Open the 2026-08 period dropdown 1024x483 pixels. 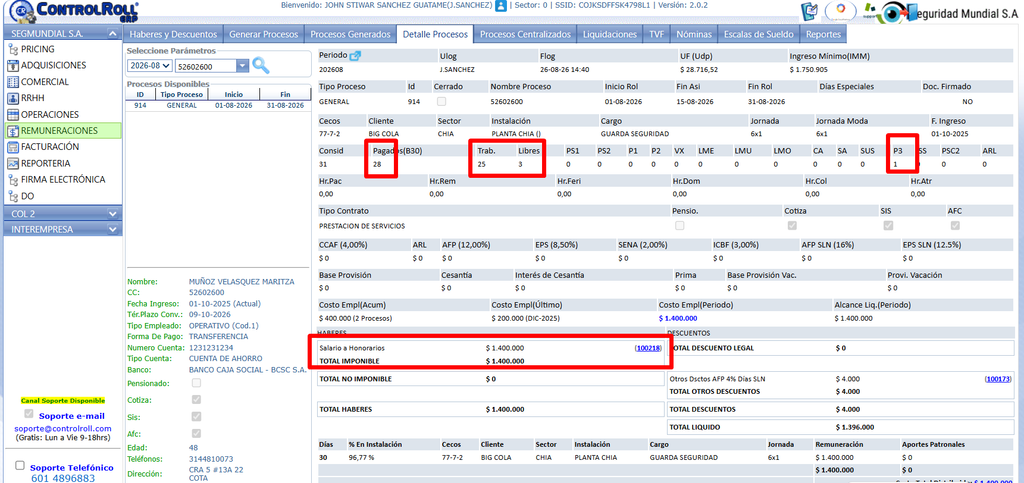150,66
